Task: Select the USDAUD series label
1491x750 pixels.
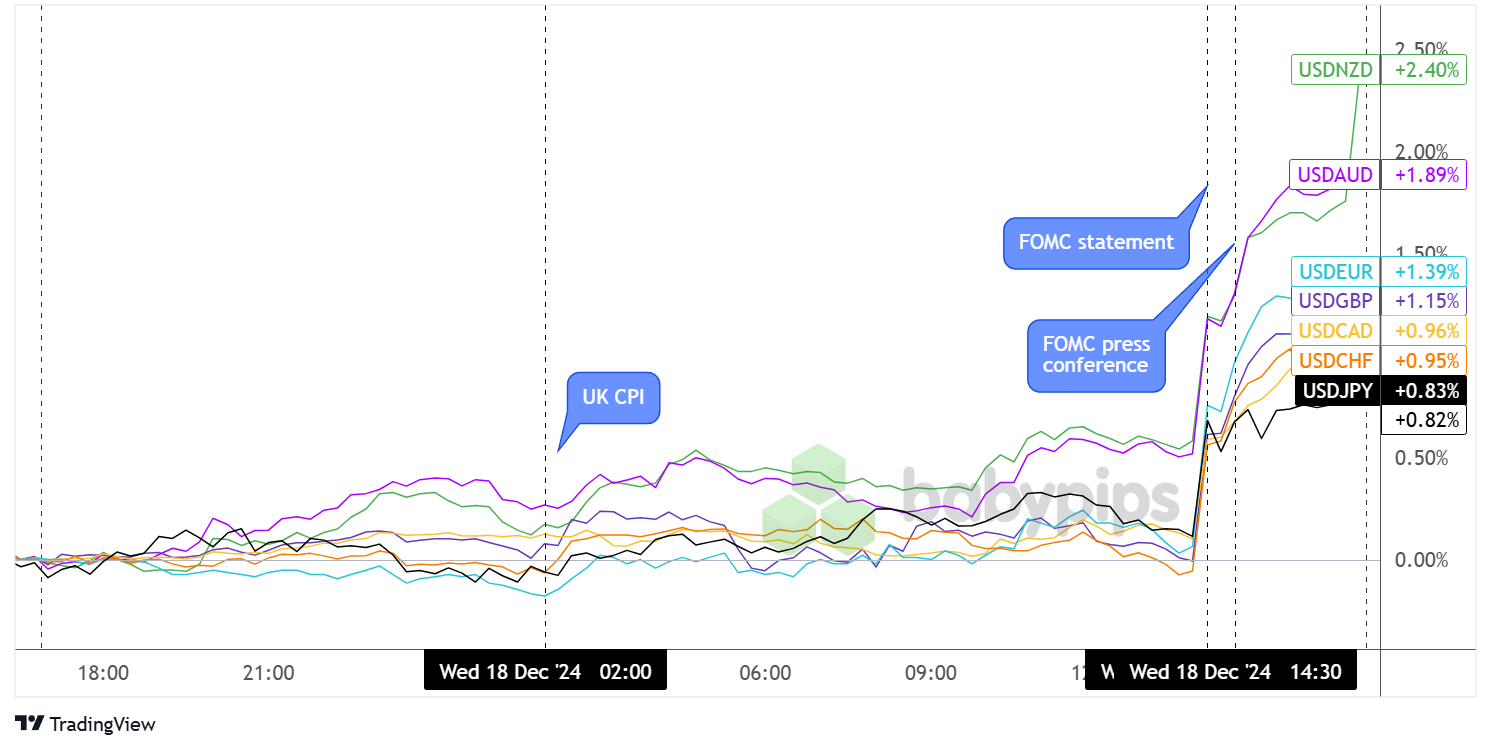Action: [x=1334, y=175]
